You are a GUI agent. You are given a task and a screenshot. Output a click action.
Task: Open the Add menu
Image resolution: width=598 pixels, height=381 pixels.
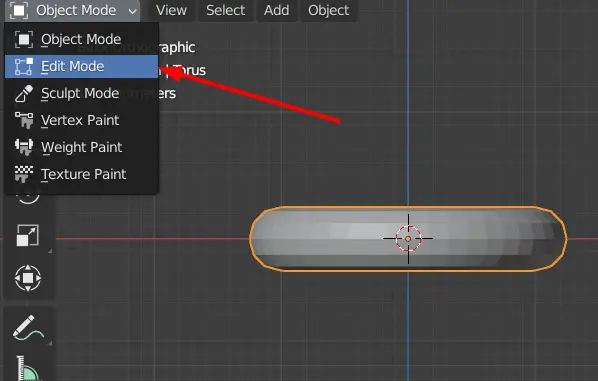pos(276,10)
